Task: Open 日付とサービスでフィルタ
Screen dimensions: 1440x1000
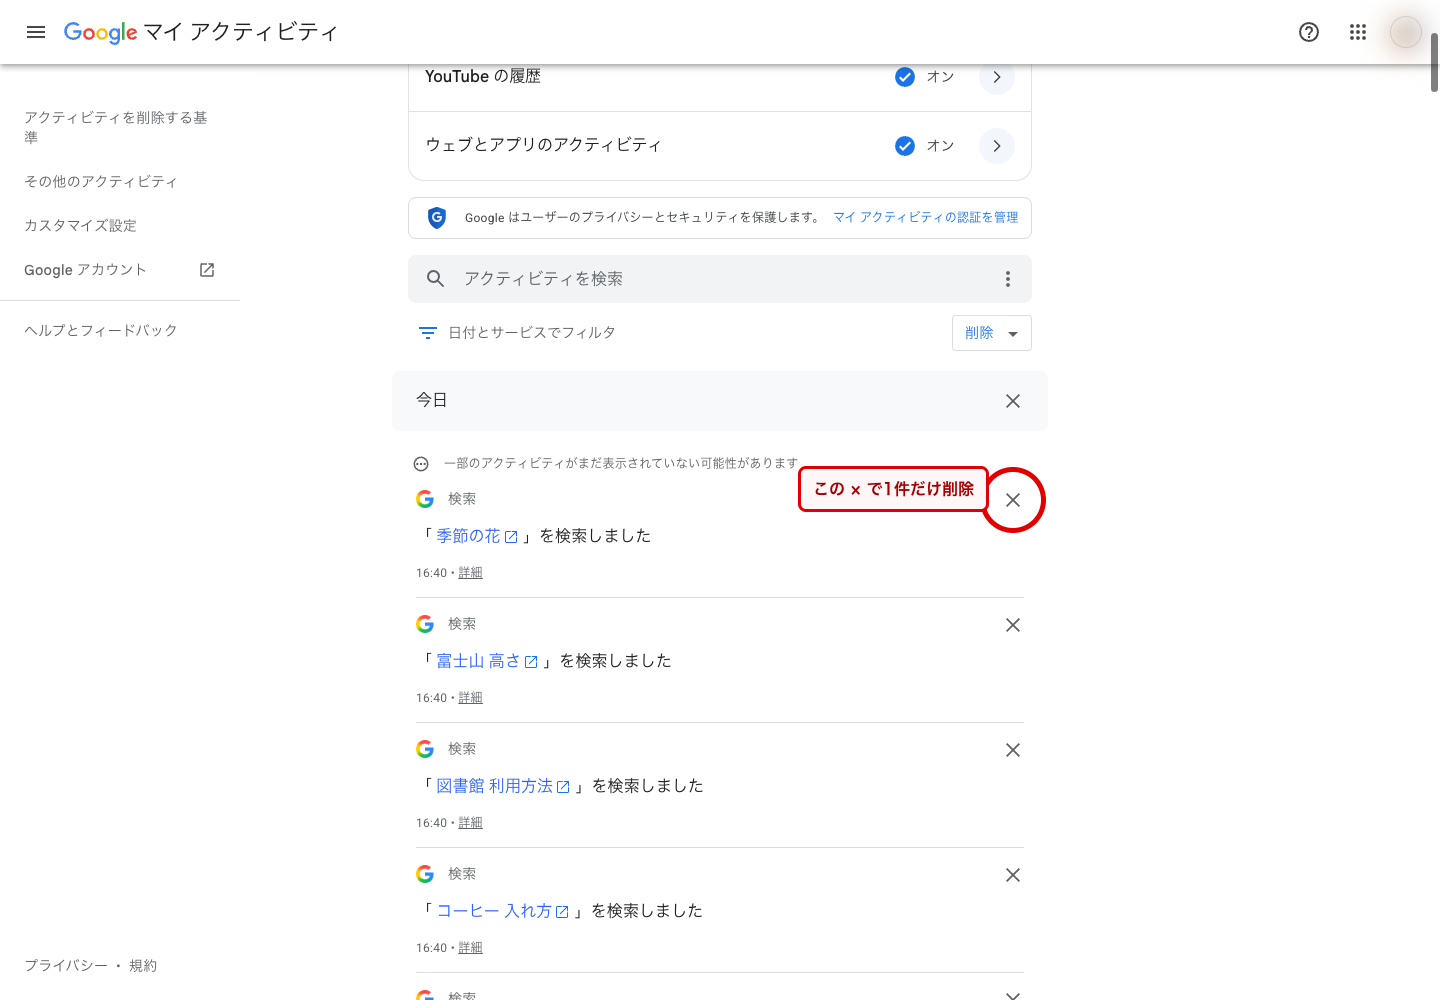Action: coord(531,333)
